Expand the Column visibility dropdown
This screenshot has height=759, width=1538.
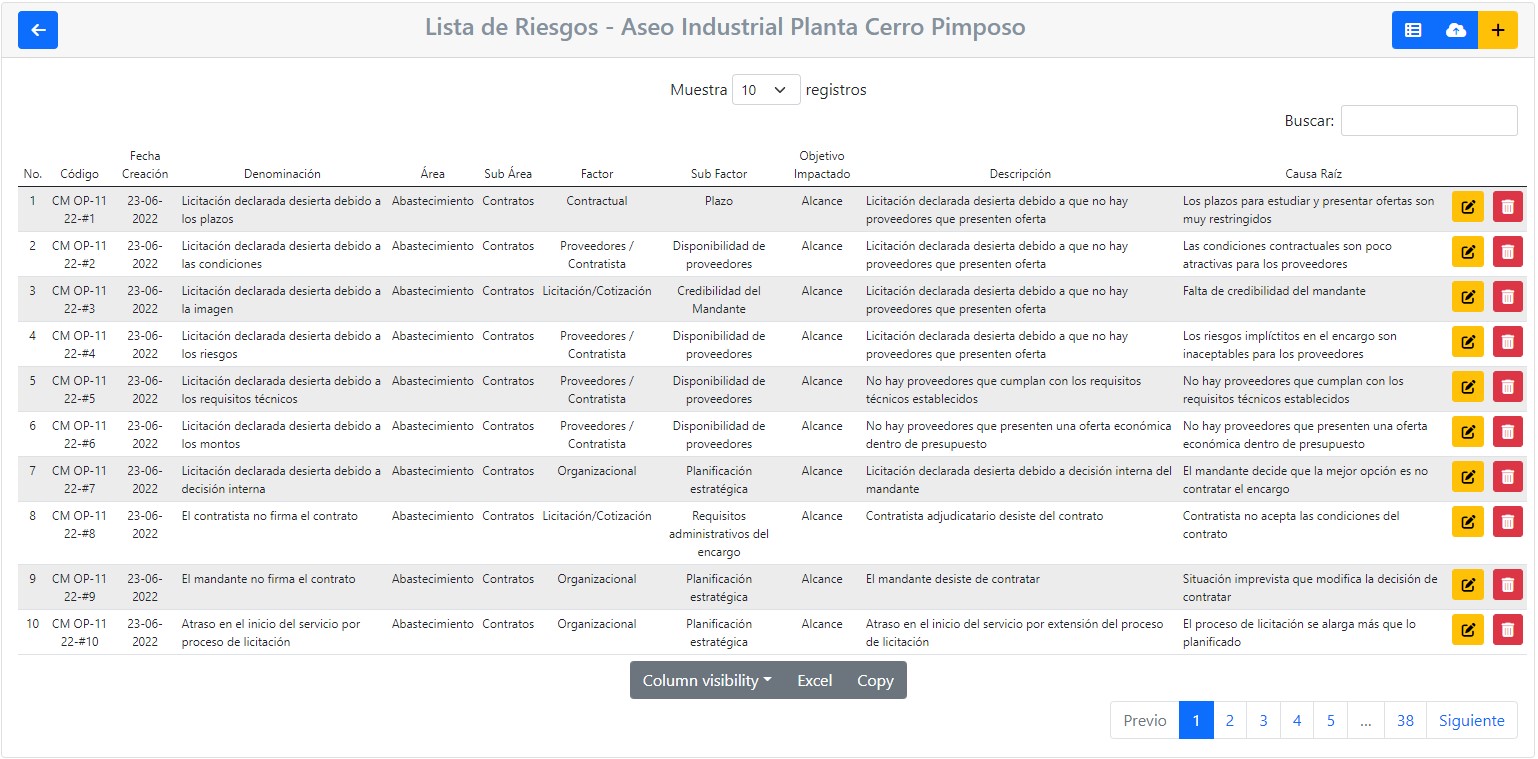point(707,680)
